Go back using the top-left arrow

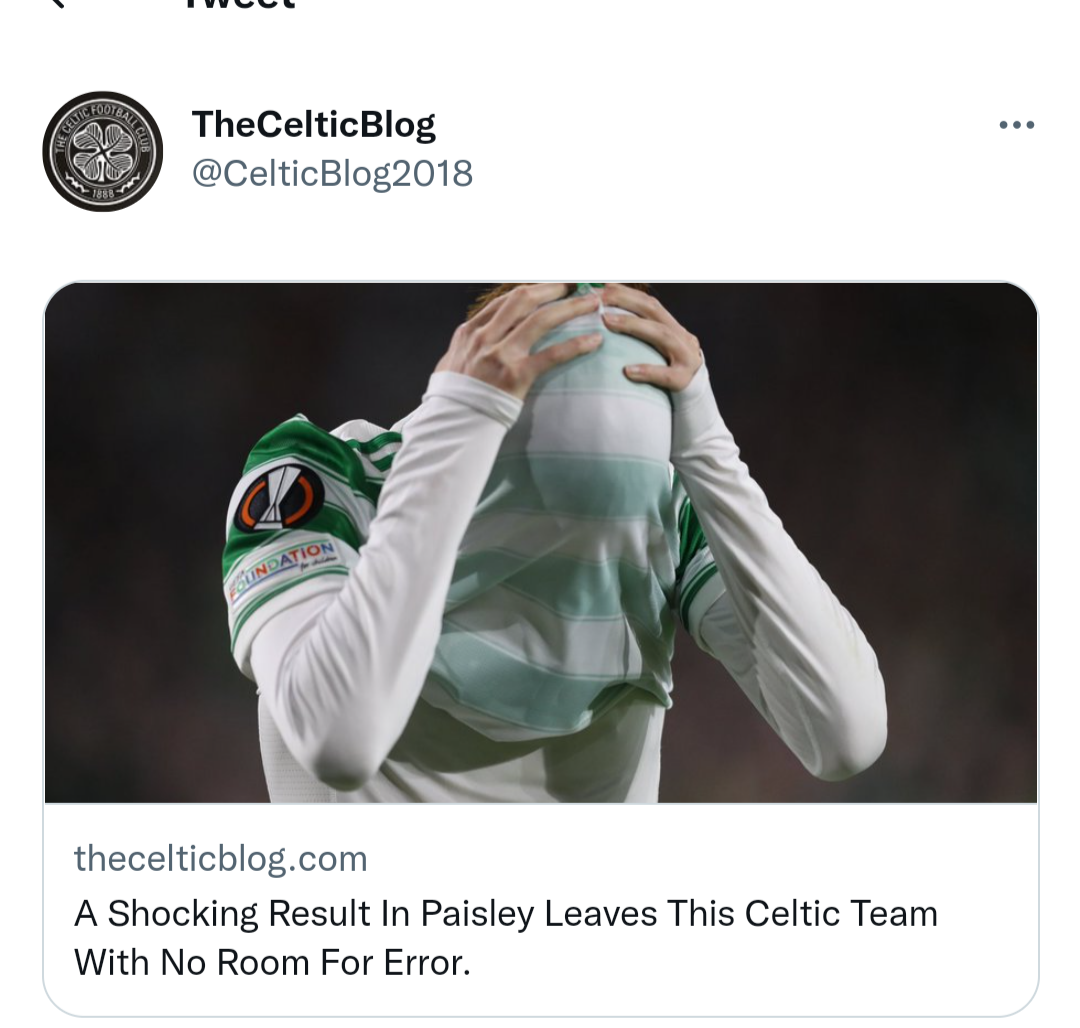pyautogui.click(x=57, y=3)
